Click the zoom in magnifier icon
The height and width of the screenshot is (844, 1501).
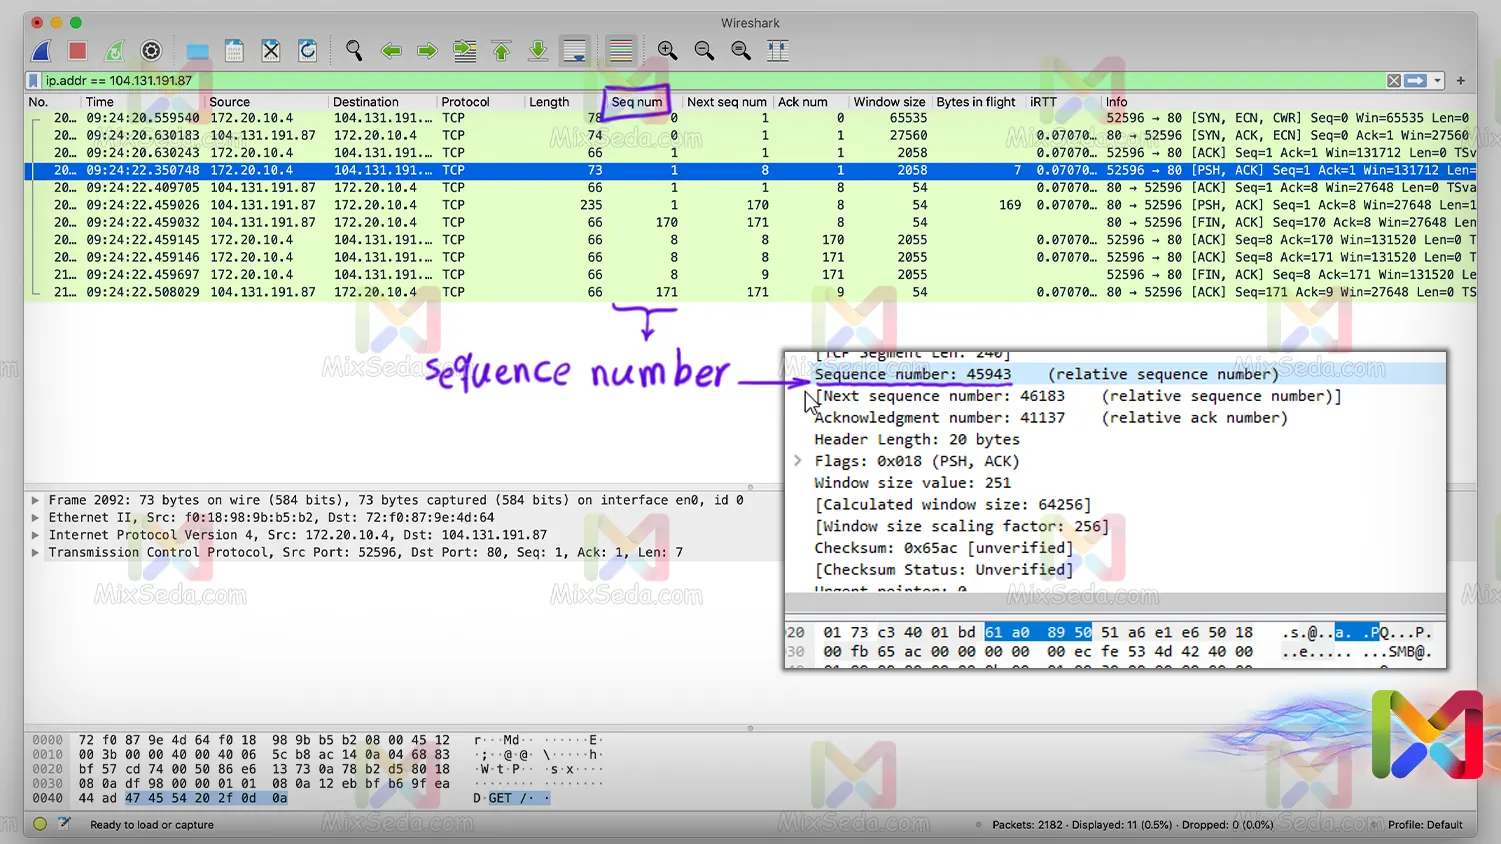point(667,51)
